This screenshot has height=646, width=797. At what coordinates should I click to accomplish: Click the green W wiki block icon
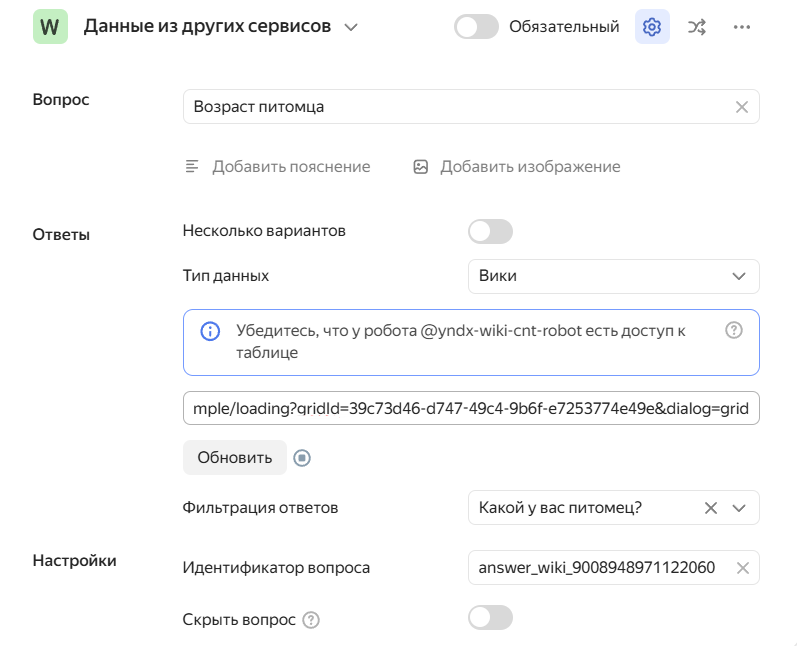click(x=51, y=27)
